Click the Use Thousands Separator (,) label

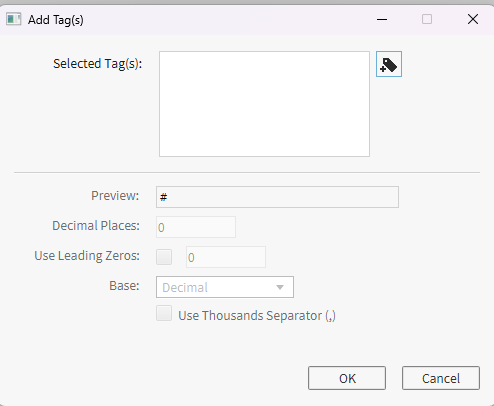tap(257, 315)
